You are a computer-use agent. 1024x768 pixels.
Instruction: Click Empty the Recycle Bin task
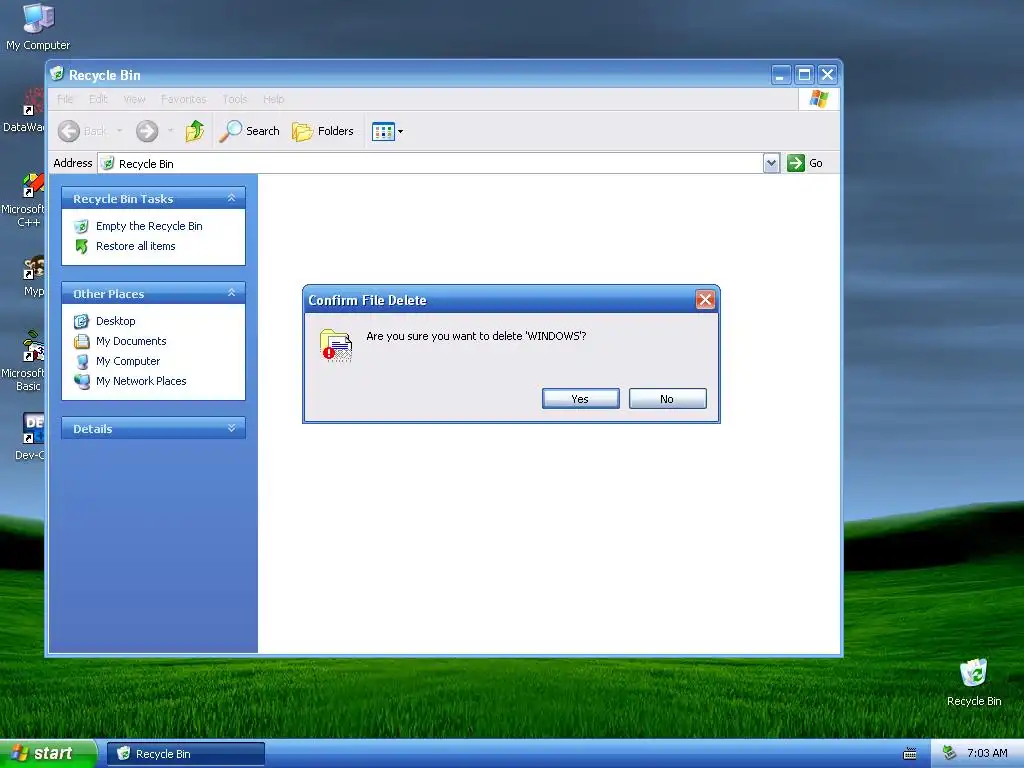pyautogui.click(x=149, y=226)
